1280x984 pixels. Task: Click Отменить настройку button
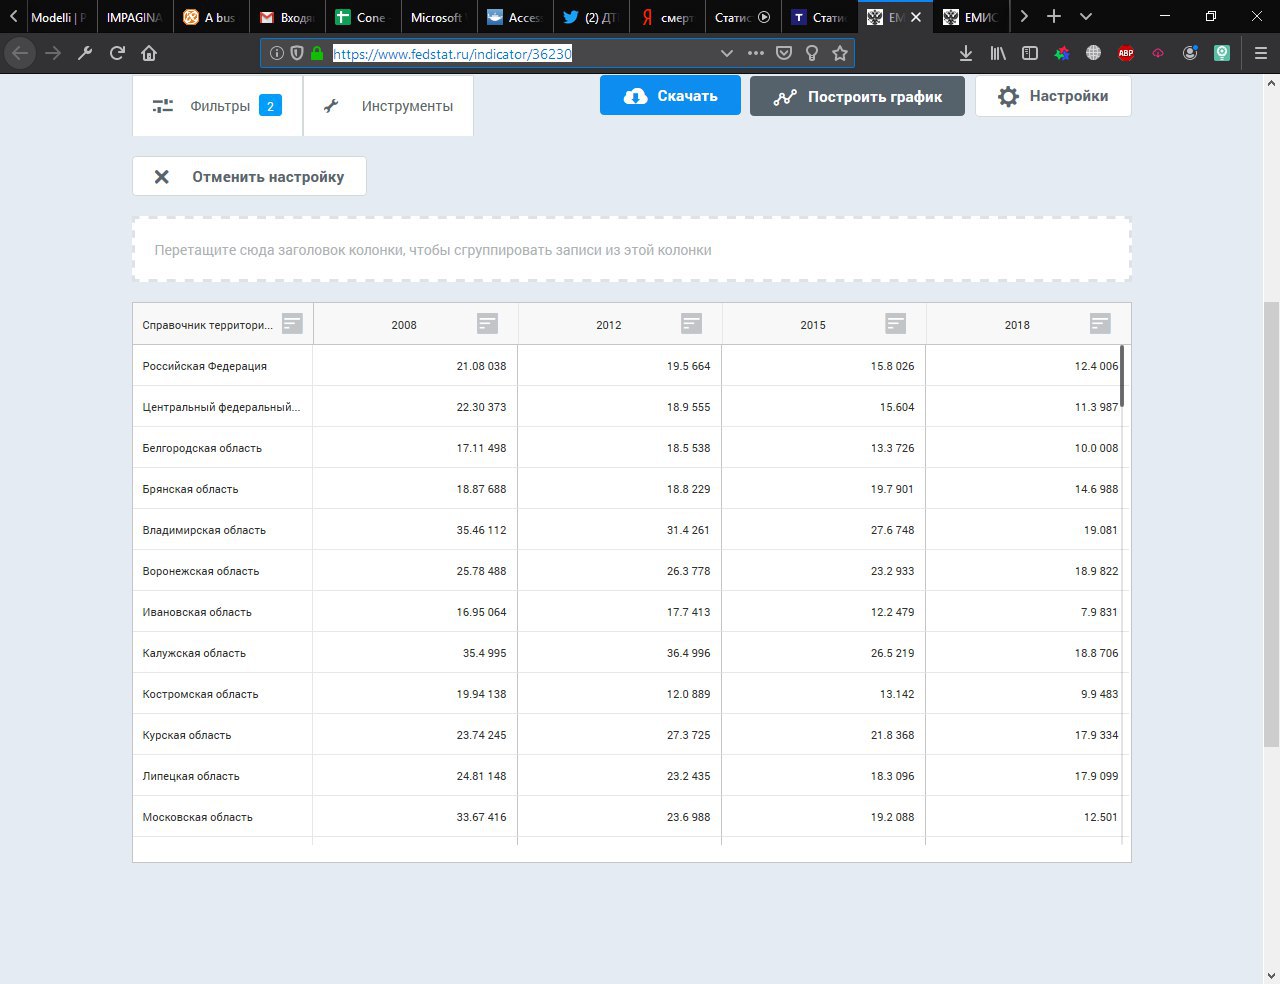(249, 176)
